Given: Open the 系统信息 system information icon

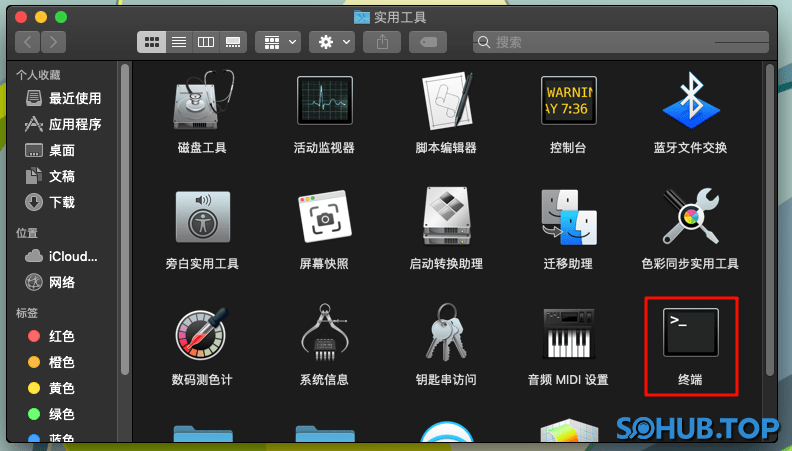Looking at the screenshot, I should click(324, 332).
